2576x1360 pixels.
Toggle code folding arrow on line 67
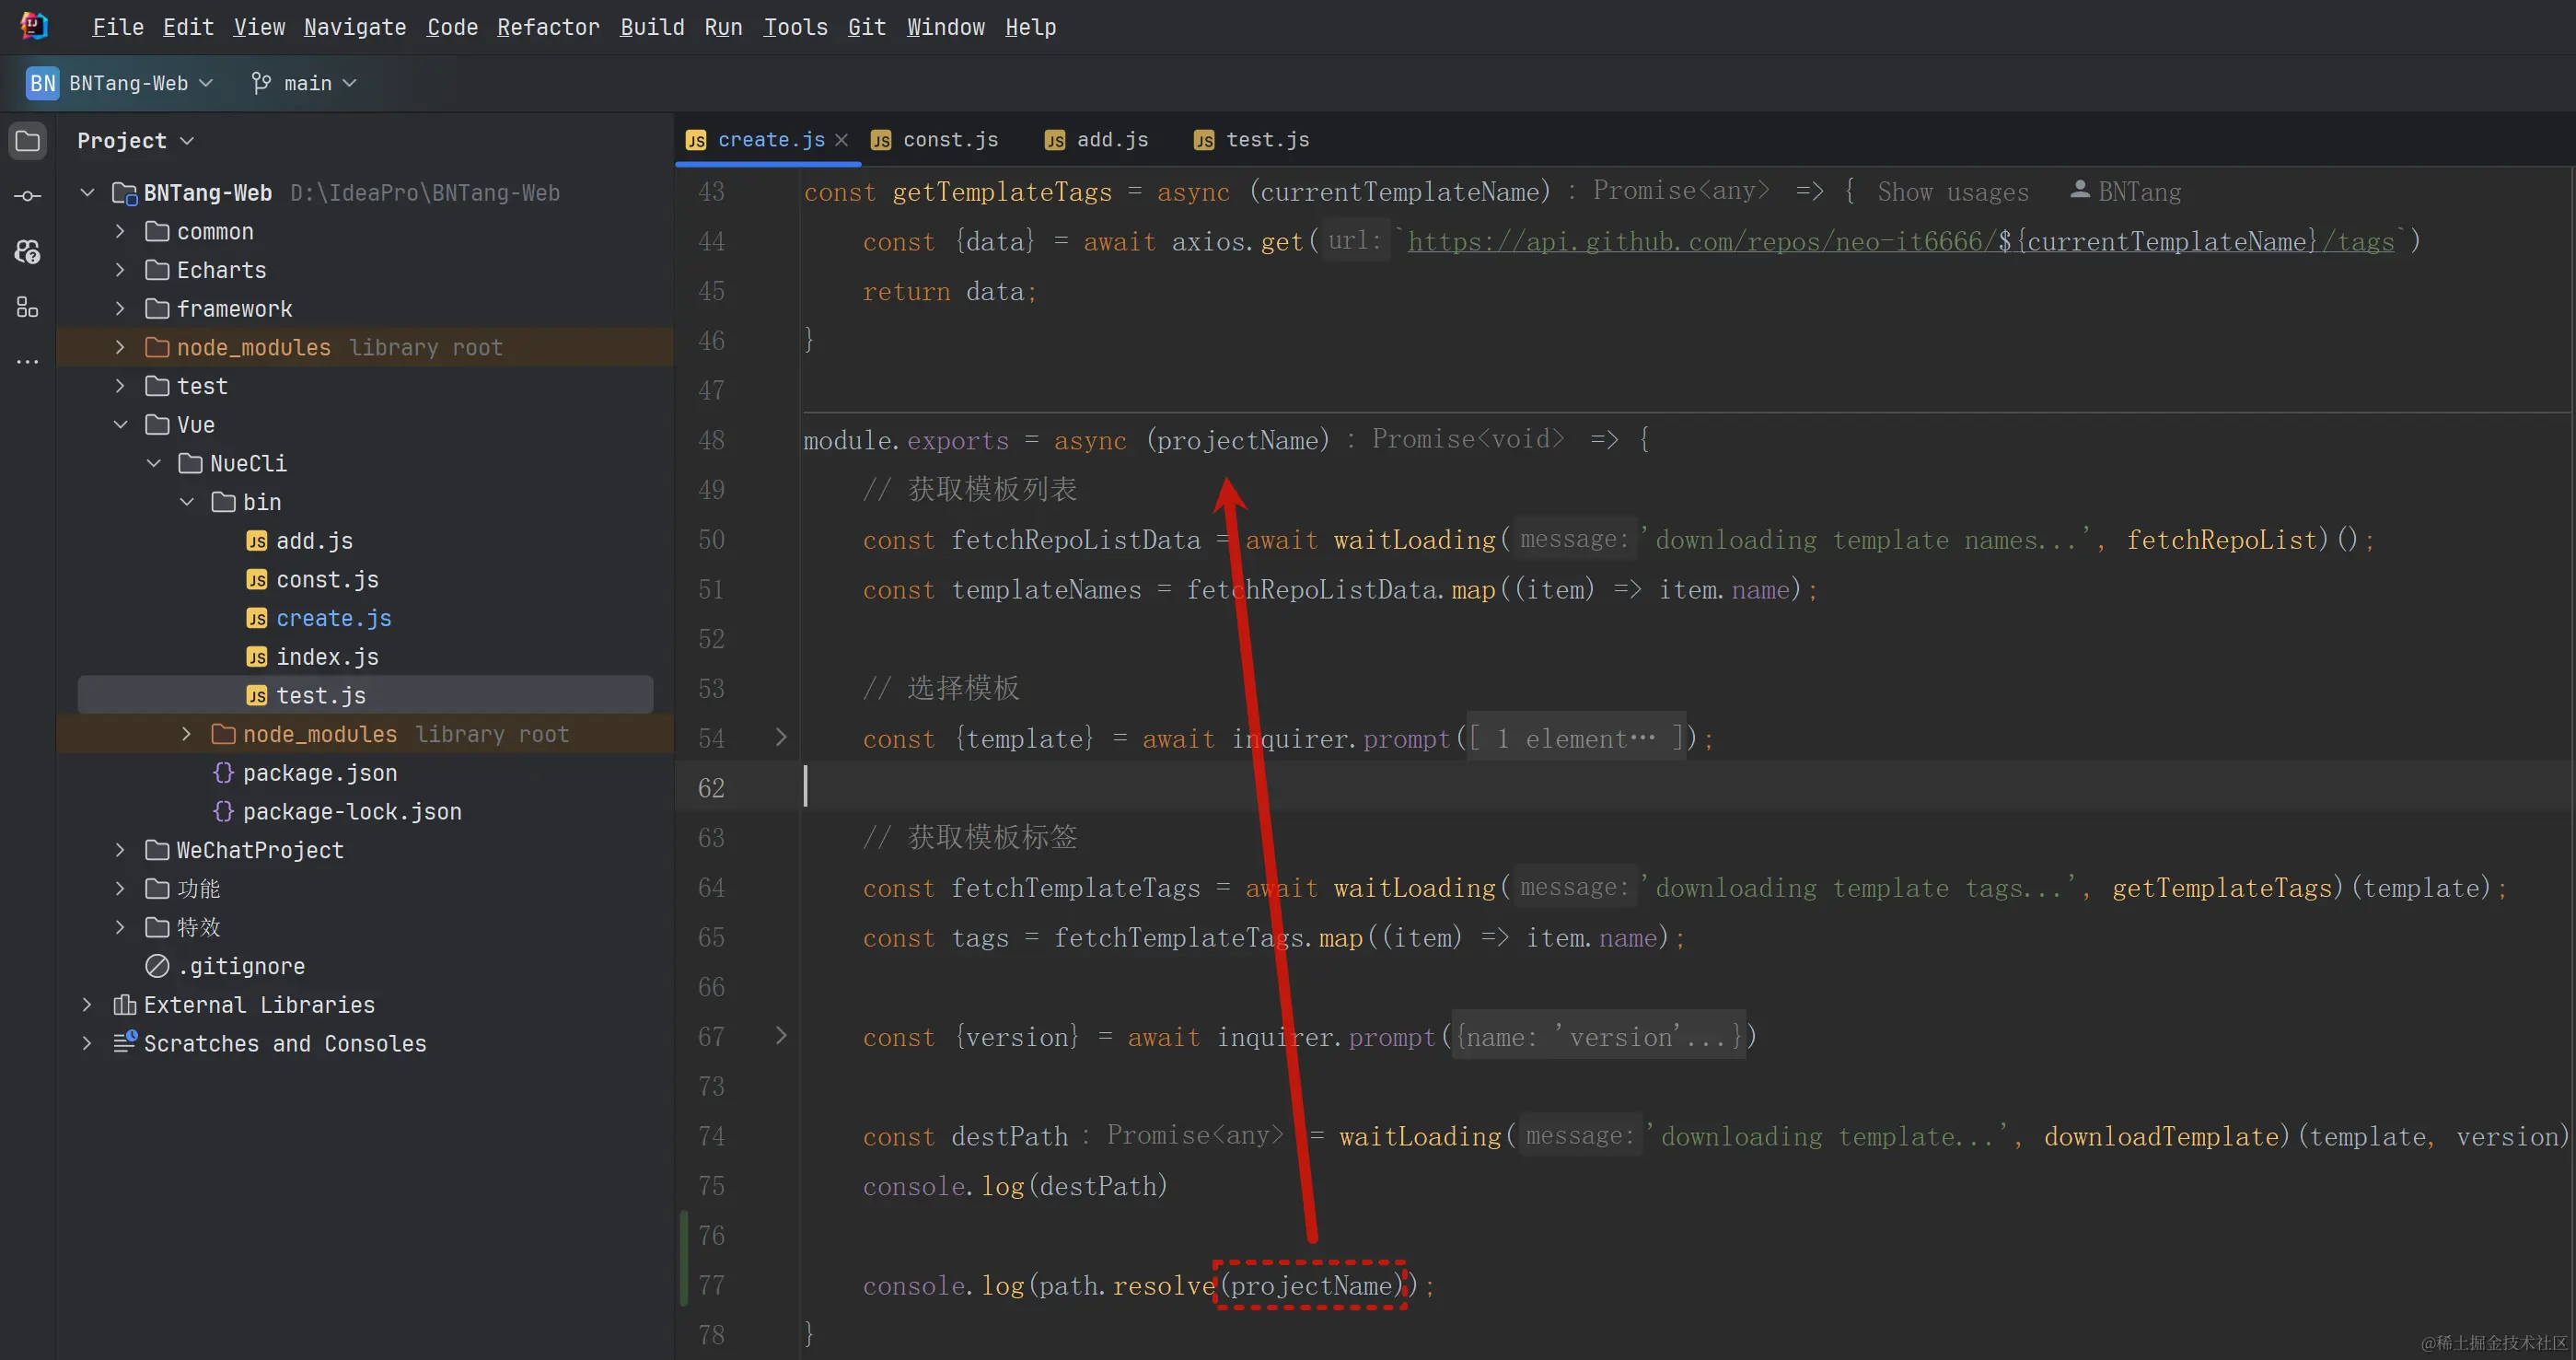(x=781, y=1036)
